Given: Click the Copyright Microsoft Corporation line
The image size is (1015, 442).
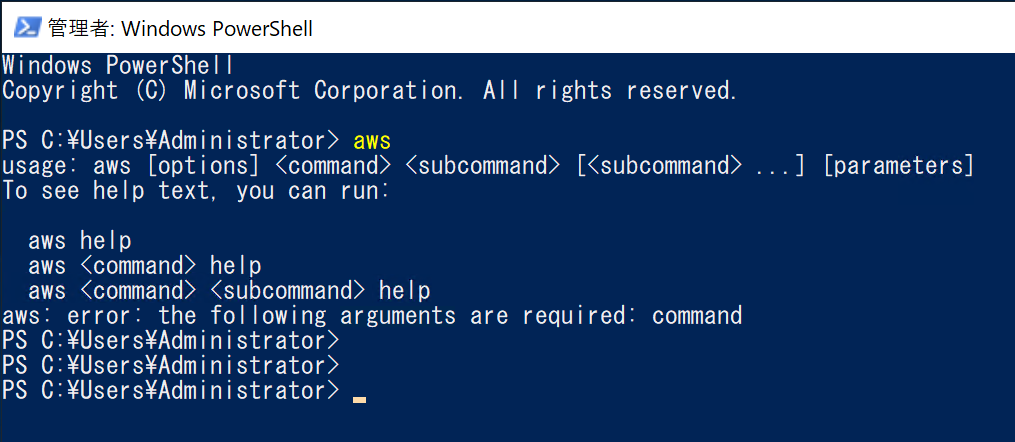Looking at the screenshot, I should coord(370,91).
